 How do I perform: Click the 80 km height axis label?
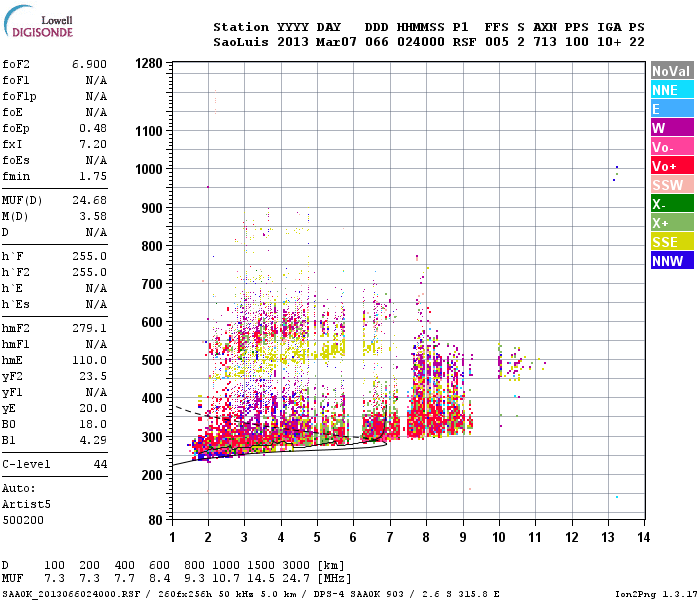(x=155, y=520)
